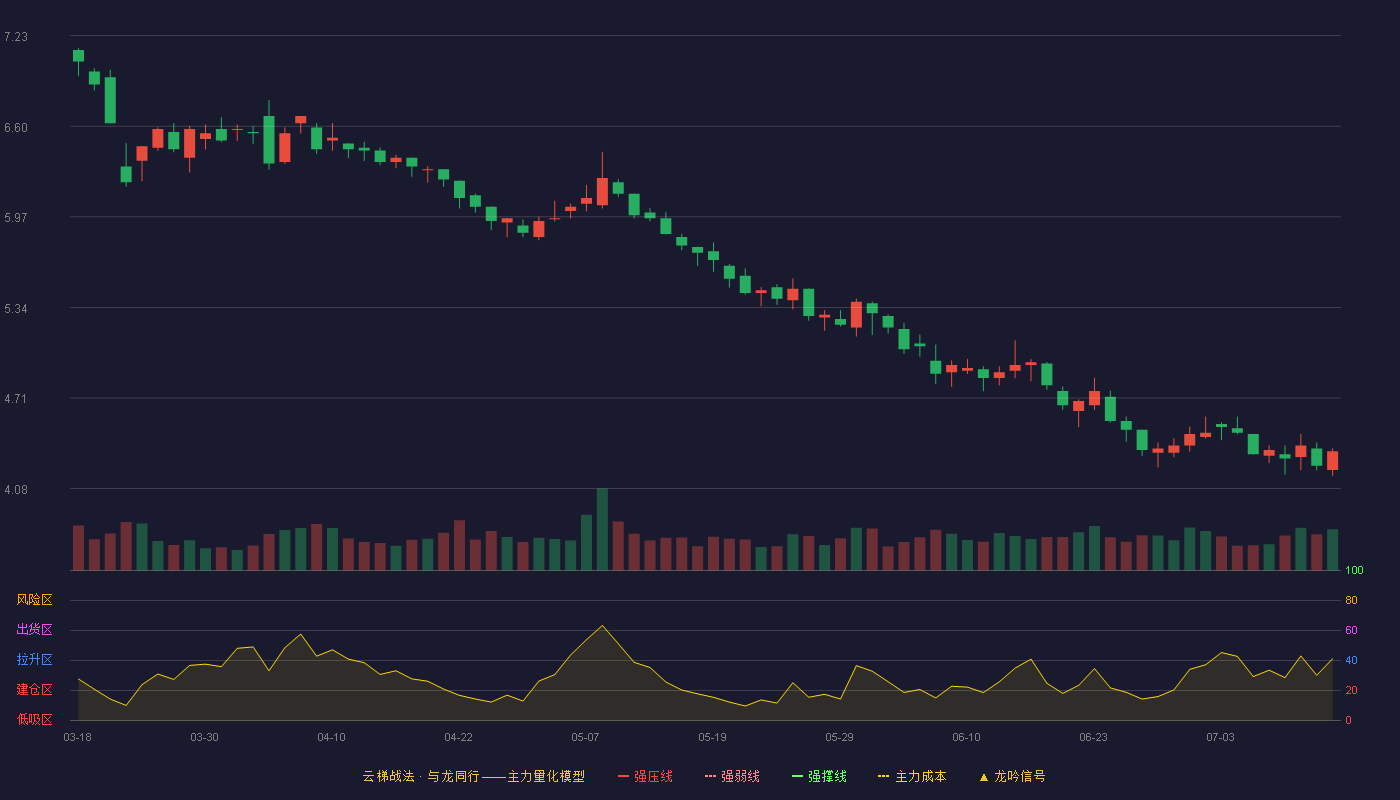The image size is (1400, 800).
Task: Click the 04-22 date label
Action: 458,737
